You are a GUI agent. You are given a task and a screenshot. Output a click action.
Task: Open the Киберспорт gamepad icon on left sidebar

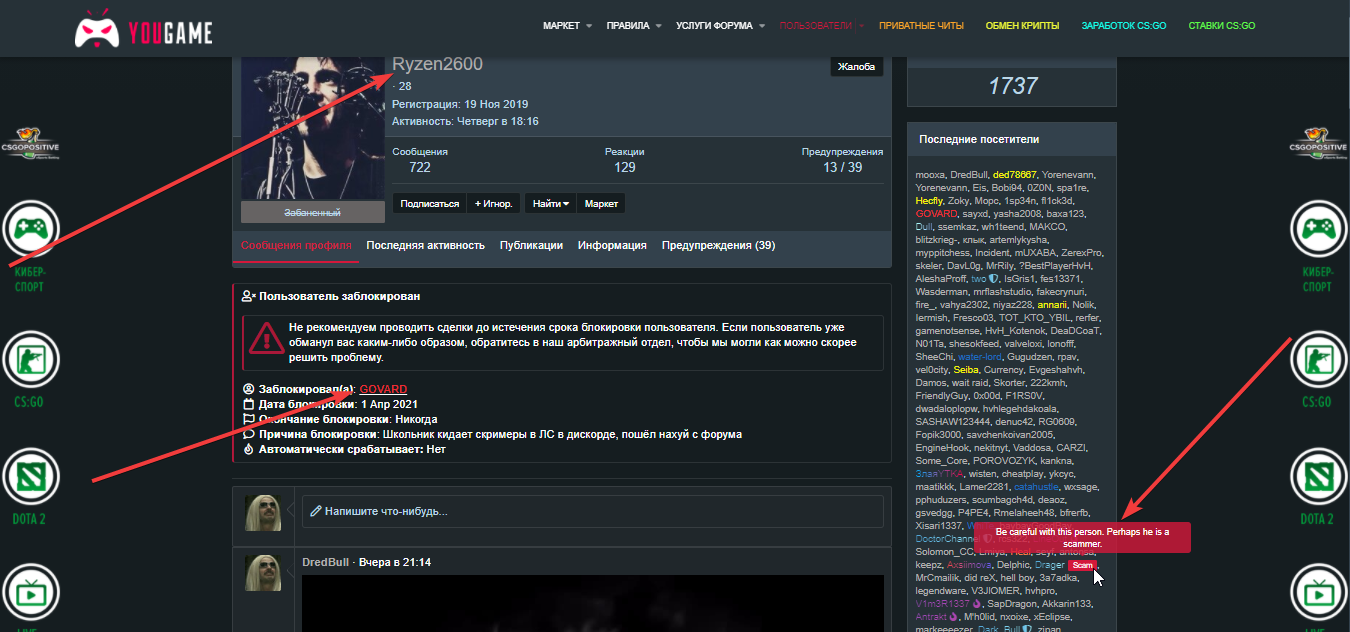pyautogui.click(x=31, y=228)
